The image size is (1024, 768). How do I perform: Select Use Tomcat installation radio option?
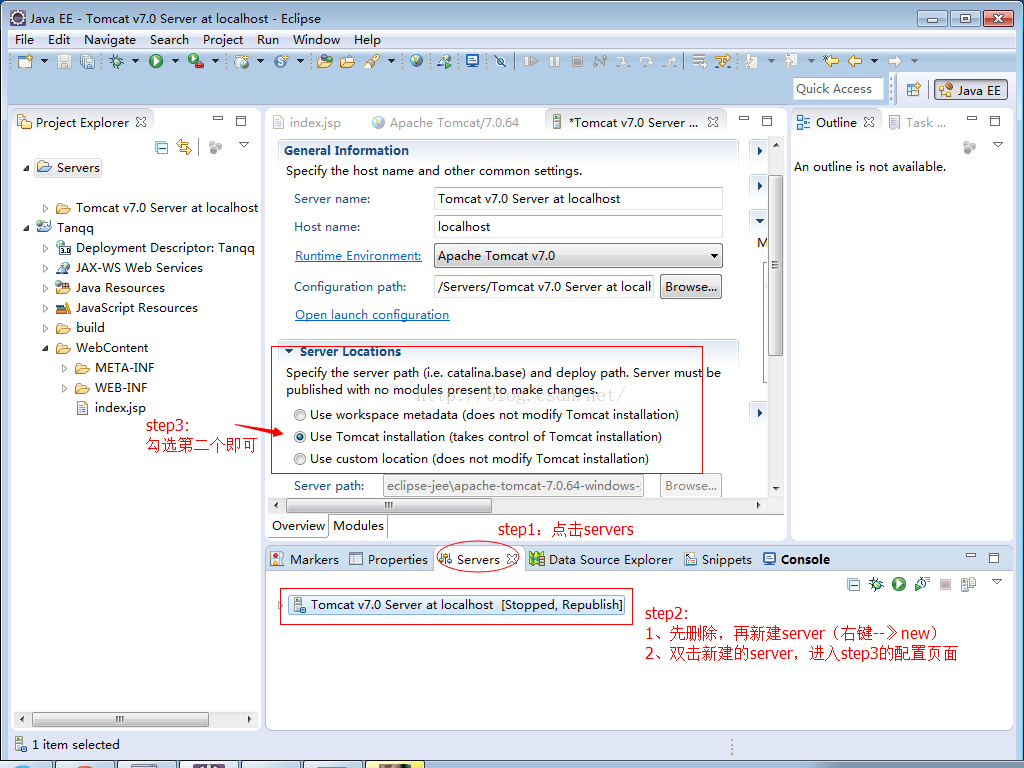tap(300, 437)
